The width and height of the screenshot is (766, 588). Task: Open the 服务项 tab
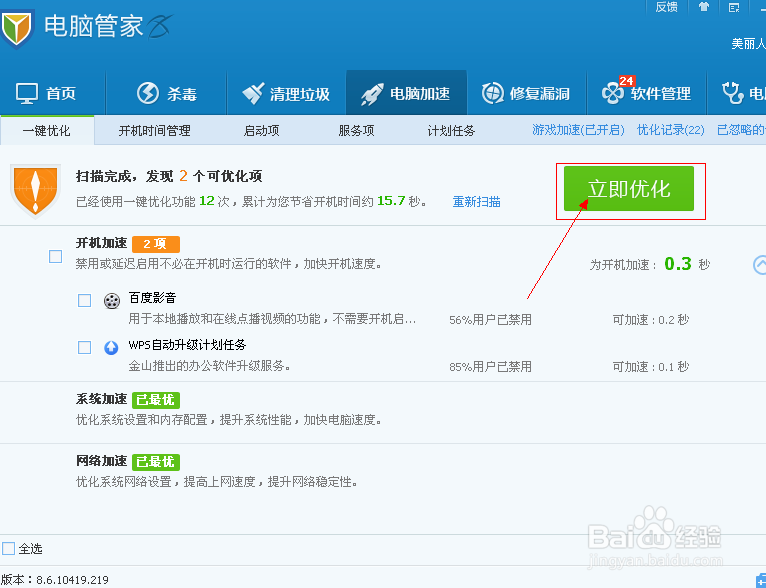pos(356,130)
